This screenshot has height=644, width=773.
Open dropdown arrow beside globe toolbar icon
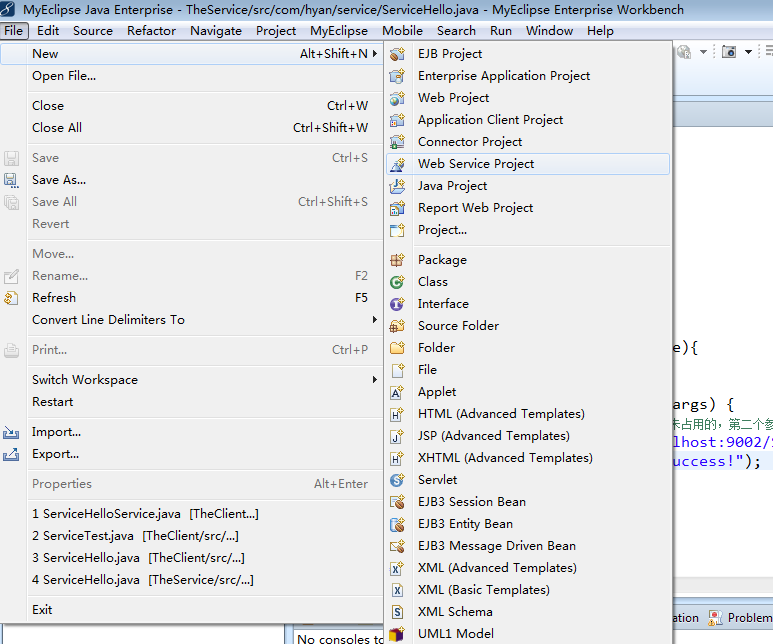tap(703, 52)
